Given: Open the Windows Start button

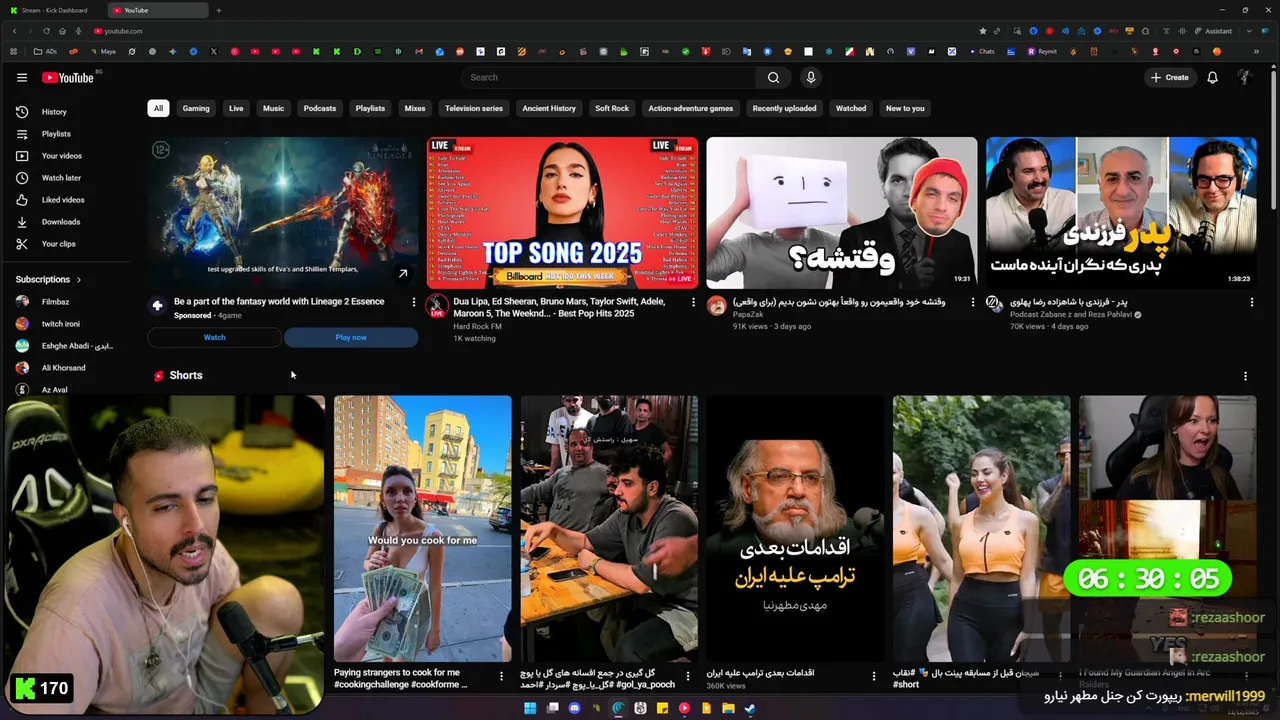Looking at the screenshot, I should coord(530,708).
